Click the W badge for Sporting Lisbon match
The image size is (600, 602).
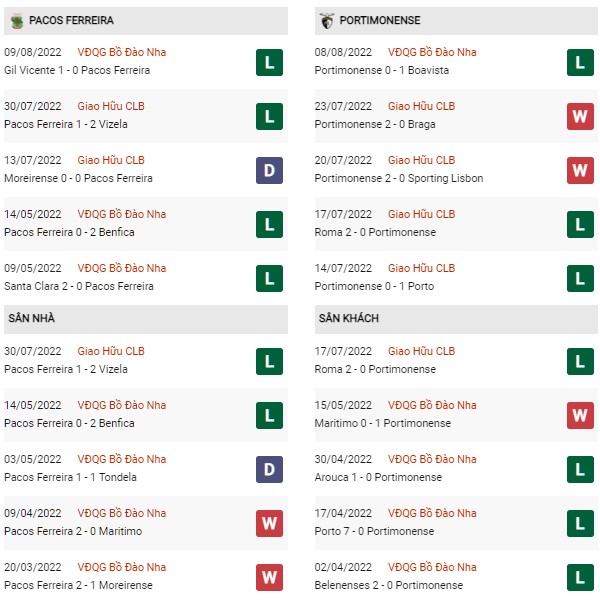(x=580, y=170)
